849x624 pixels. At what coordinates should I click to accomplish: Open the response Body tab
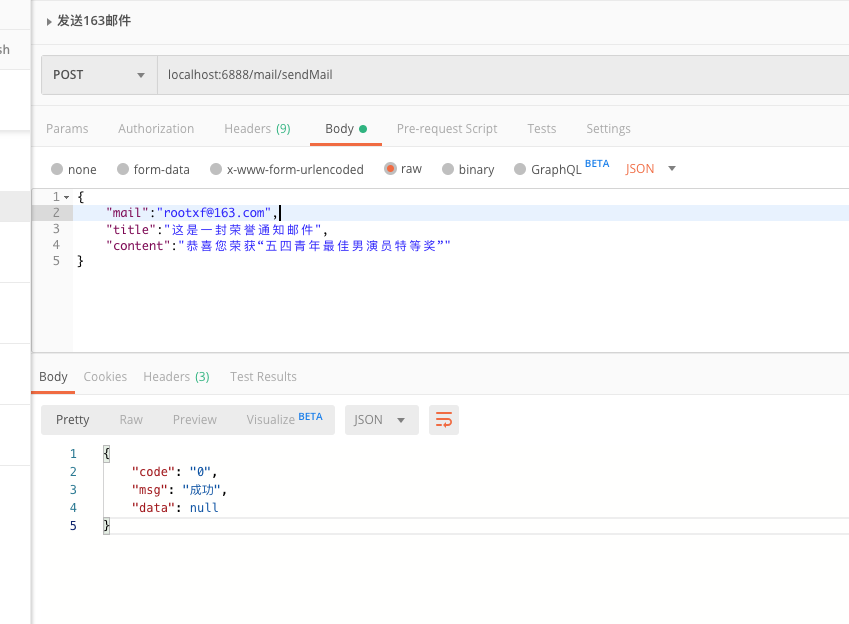click(53, 376)
